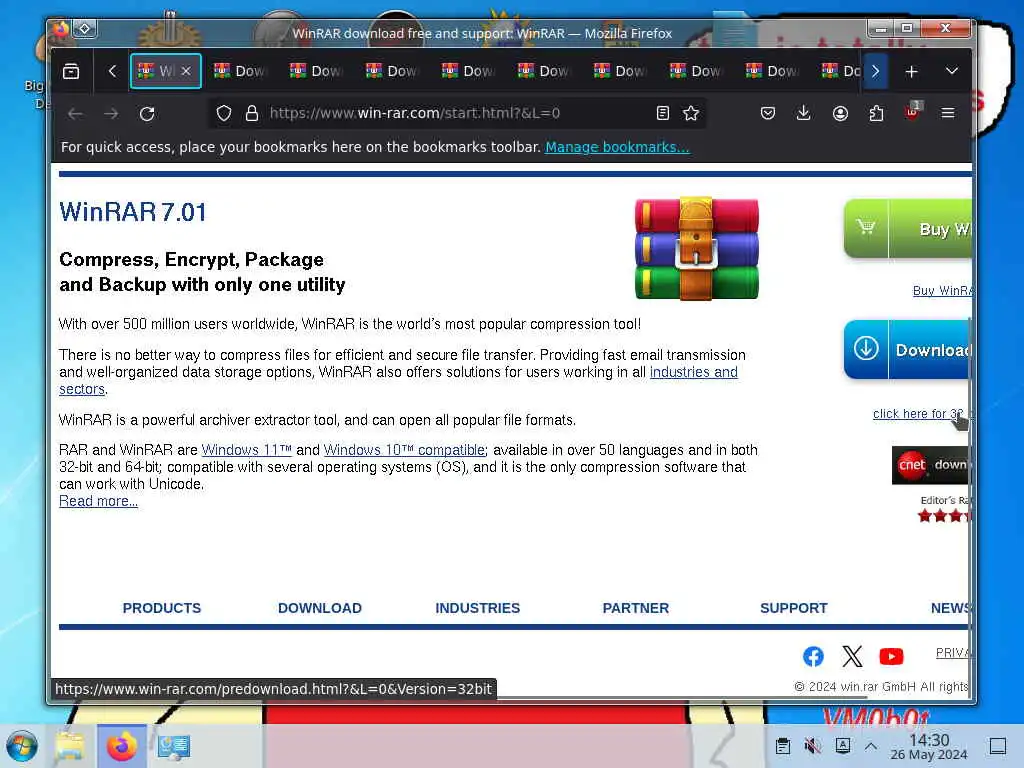
Task: Click the clipboard tray icon
Action: 782,746
